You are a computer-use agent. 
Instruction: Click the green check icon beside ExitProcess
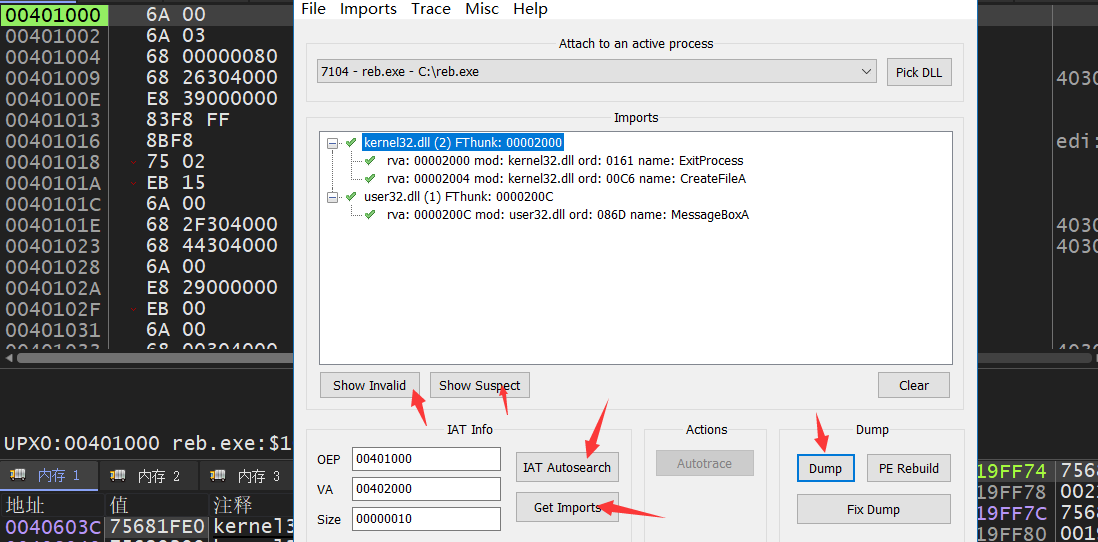370,160
